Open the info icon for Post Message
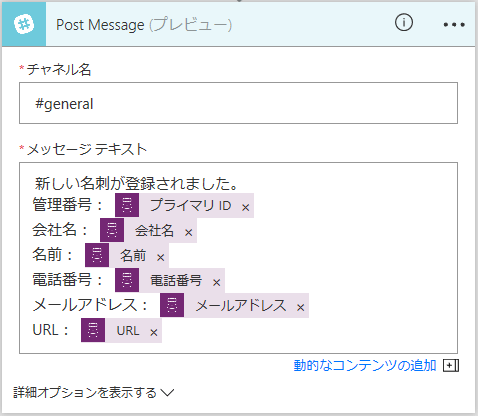The image size is (478, 416). tap(404, 23)
